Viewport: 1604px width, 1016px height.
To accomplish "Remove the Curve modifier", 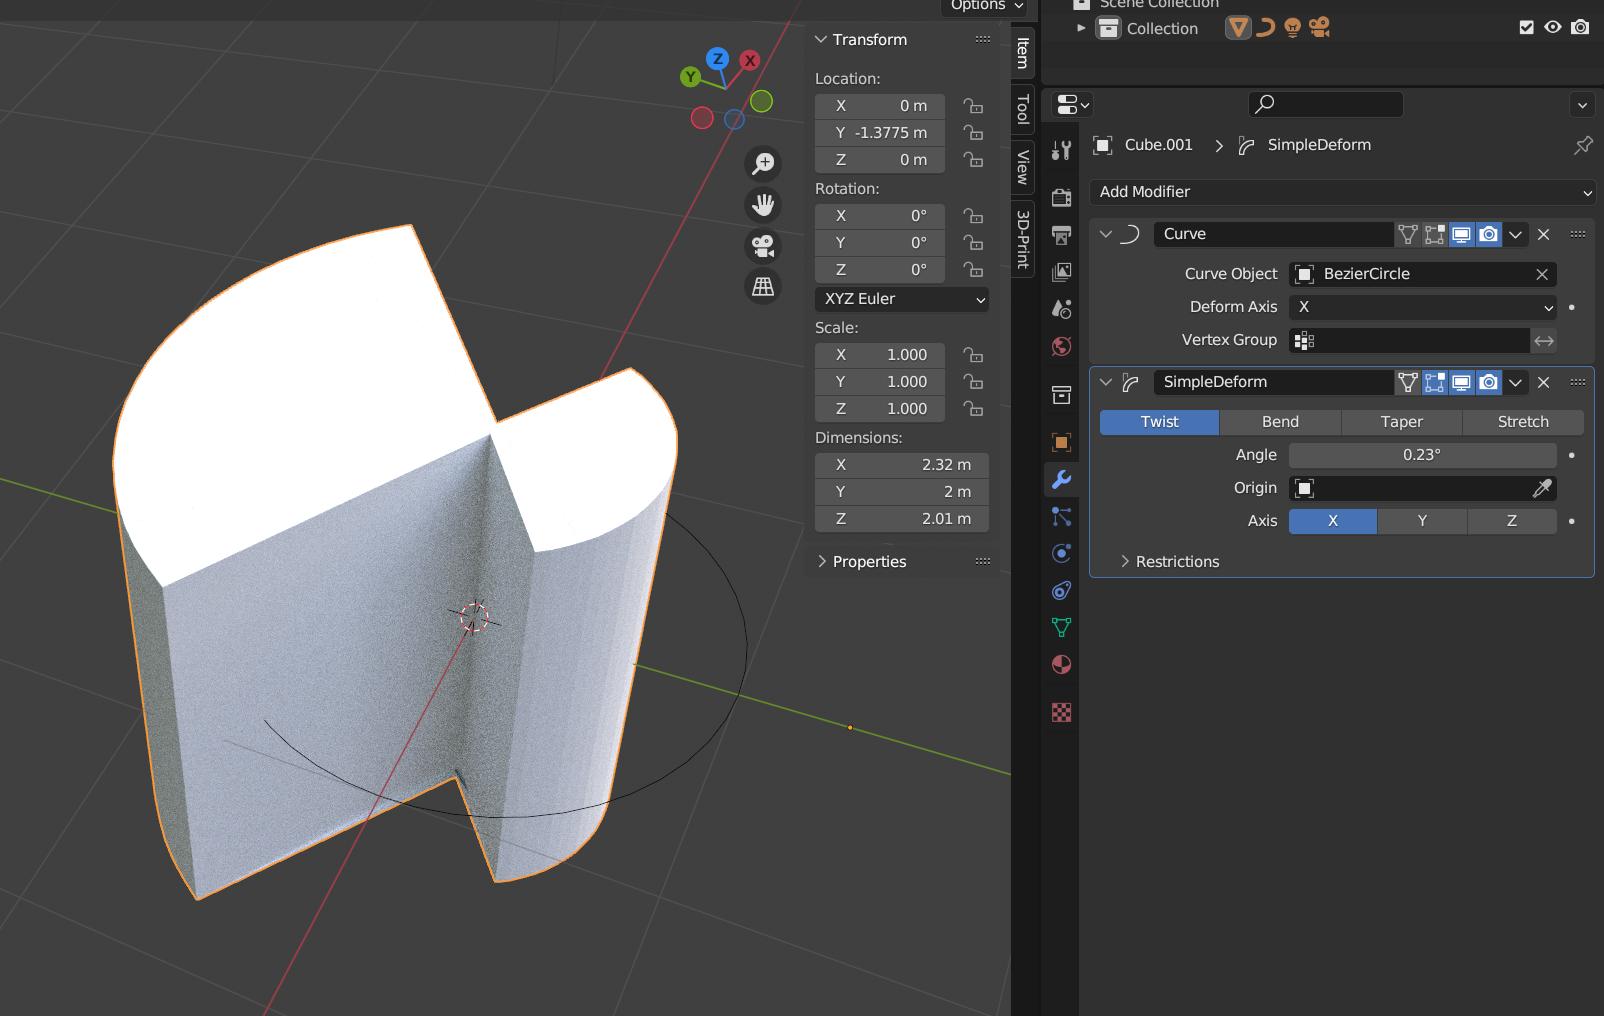I will [x=1544, y=234].
